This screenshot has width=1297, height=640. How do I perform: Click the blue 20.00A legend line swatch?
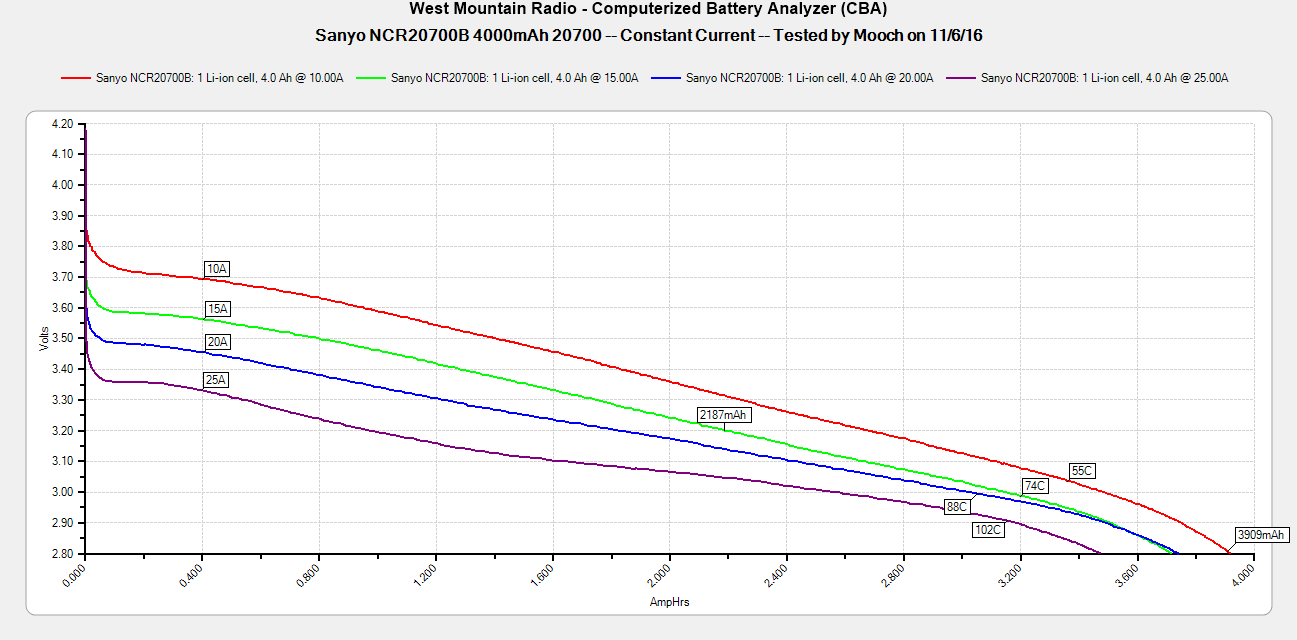(666, 78)
